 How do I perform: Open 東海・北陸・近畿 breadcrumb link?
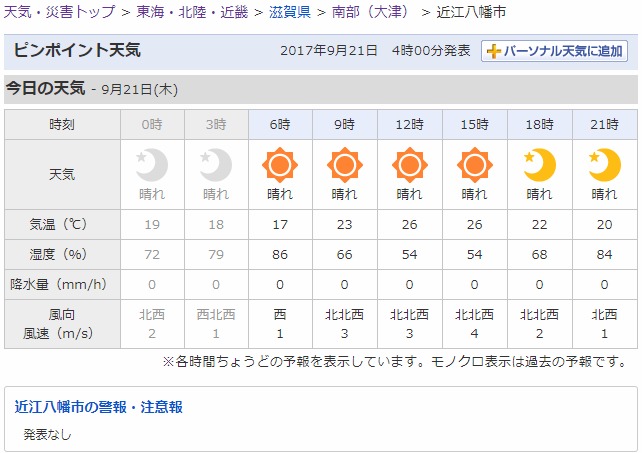coord(192,11)
